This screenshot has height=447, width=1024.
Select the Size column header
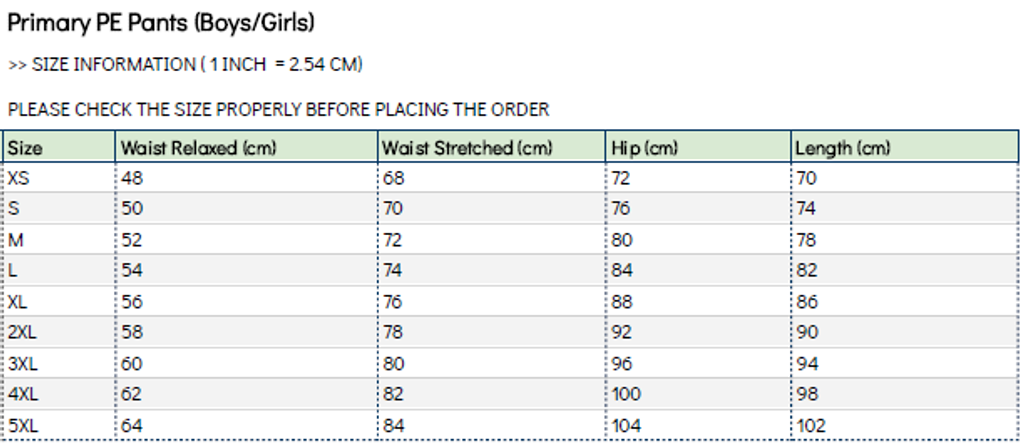(x=26, y=148)
